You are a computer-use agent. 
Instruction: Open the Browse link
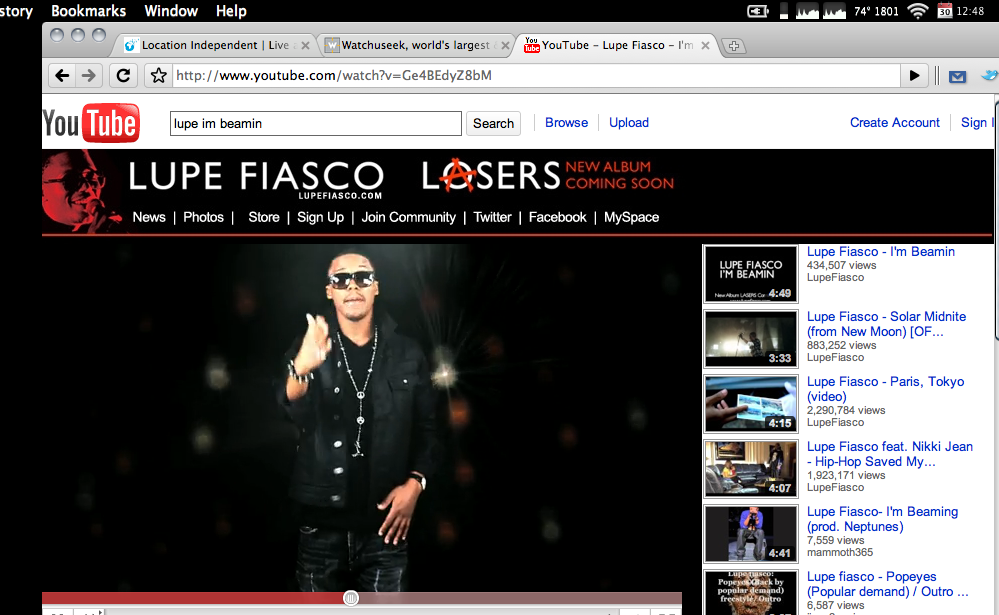tap(566, 122)
